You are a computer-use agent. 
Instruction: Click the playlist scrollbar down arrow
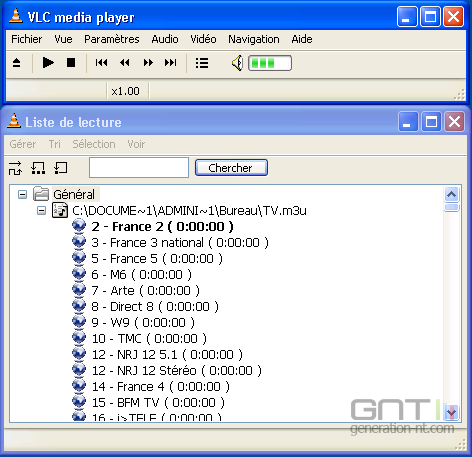[x=452, y=413]
